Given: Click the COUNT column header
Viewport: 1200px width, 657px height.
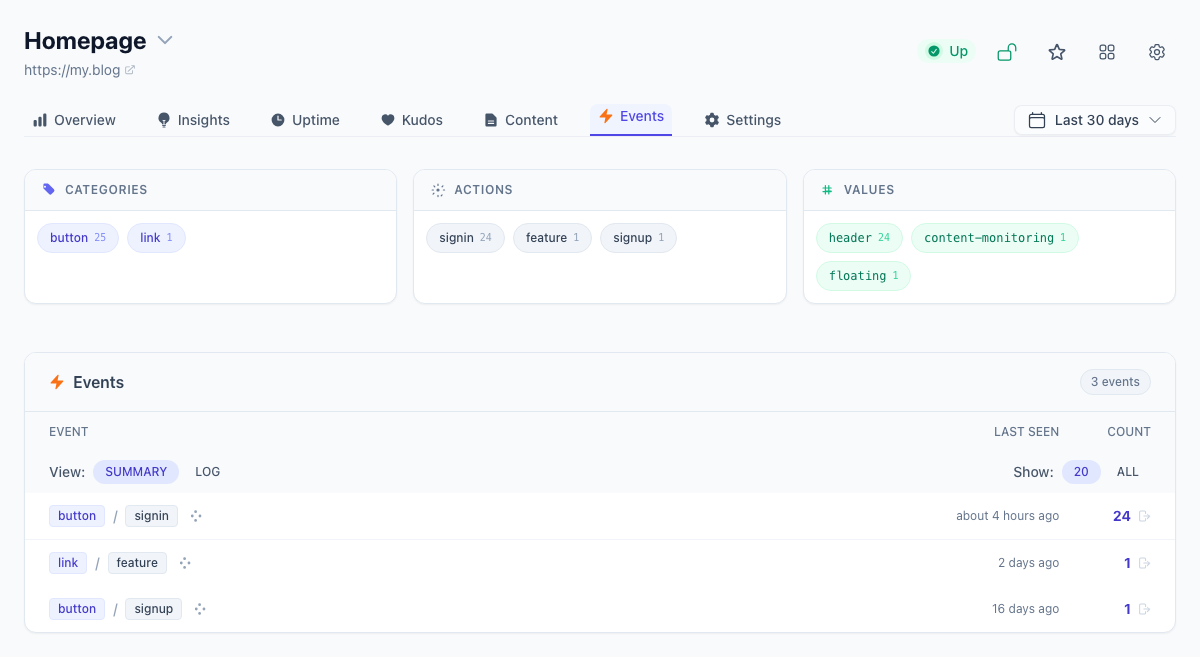Looking at the screenshot, I should [x=1129, y=432].
